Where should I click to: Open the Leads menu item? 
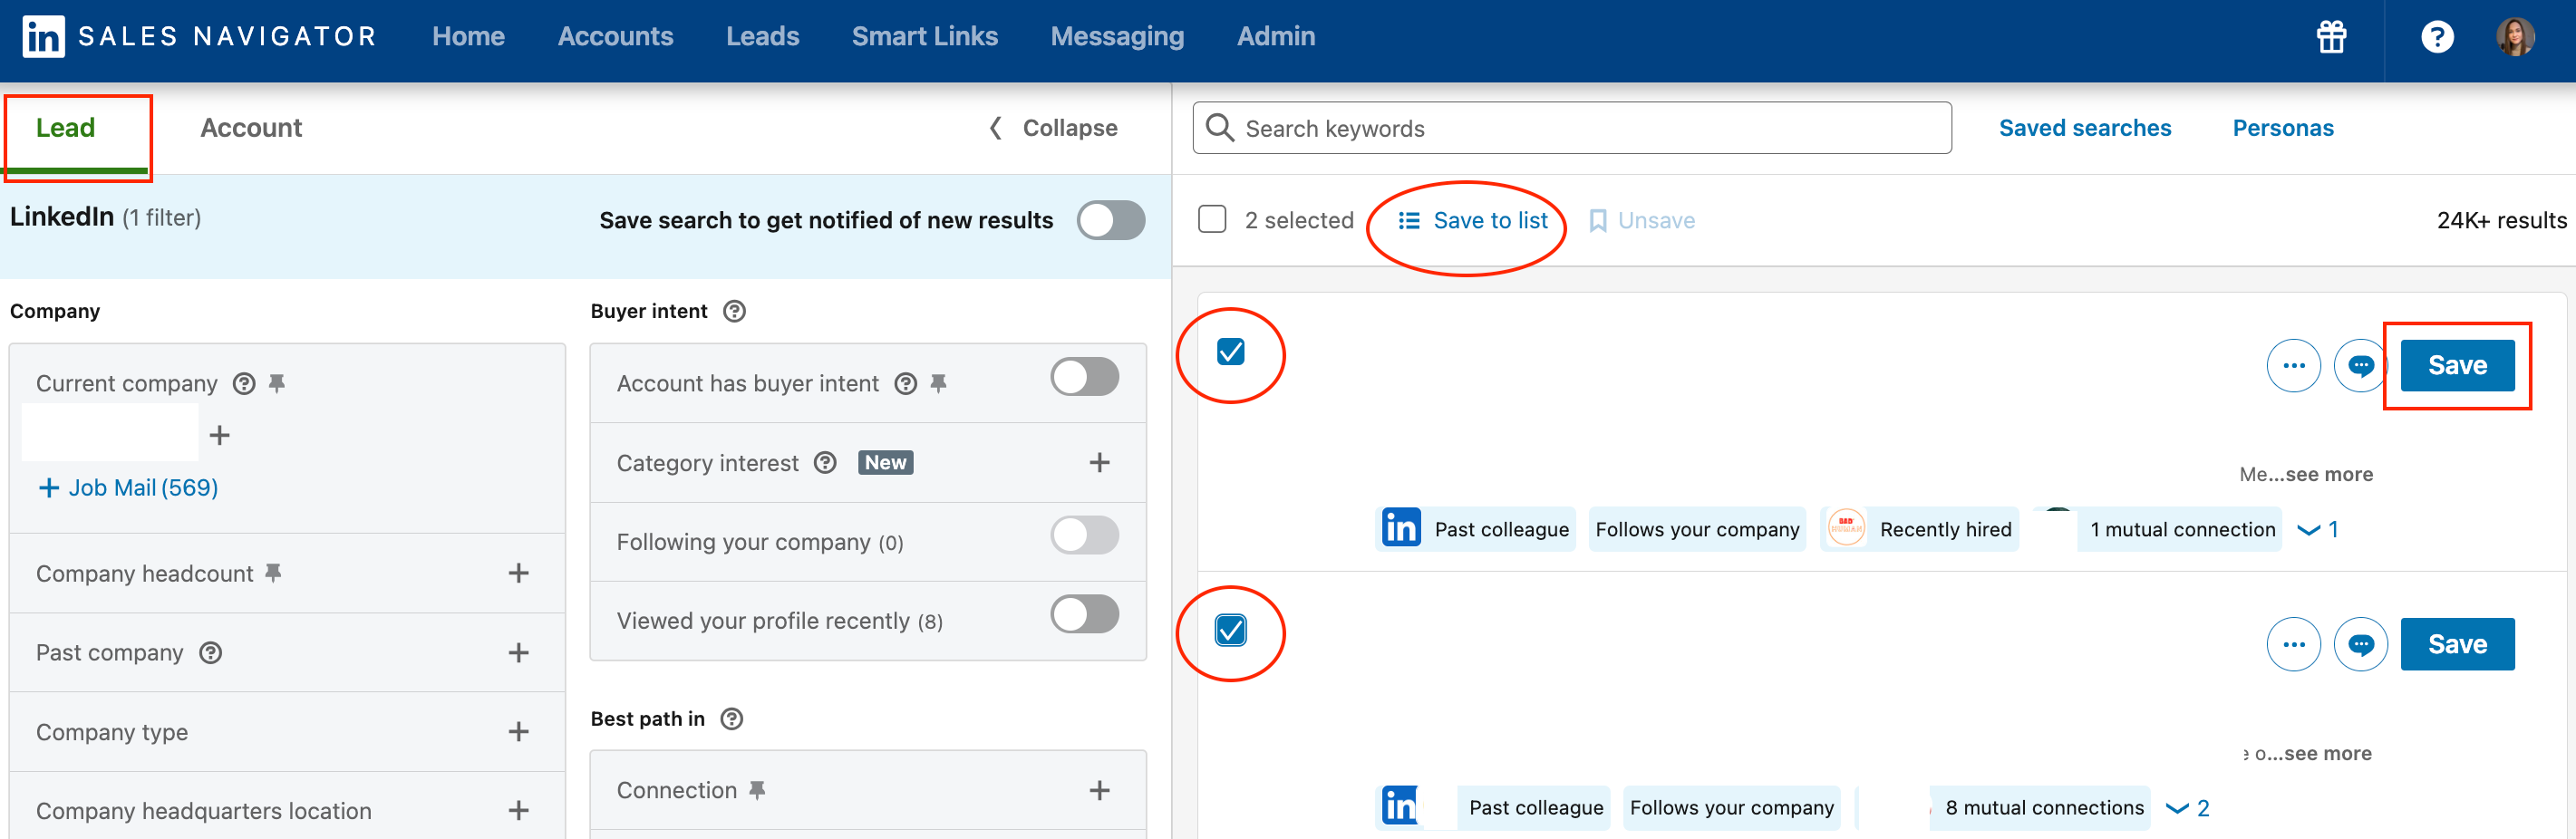pyautogui.click(x=762, y=37)
